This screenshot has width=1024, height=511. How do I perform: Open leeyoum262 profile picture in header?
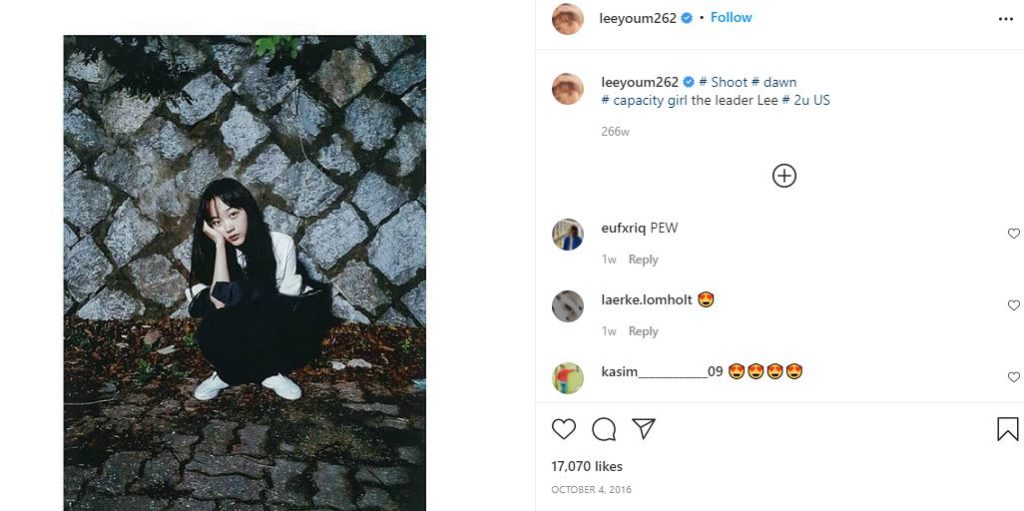pyautogui.click(x=568, y=19)
